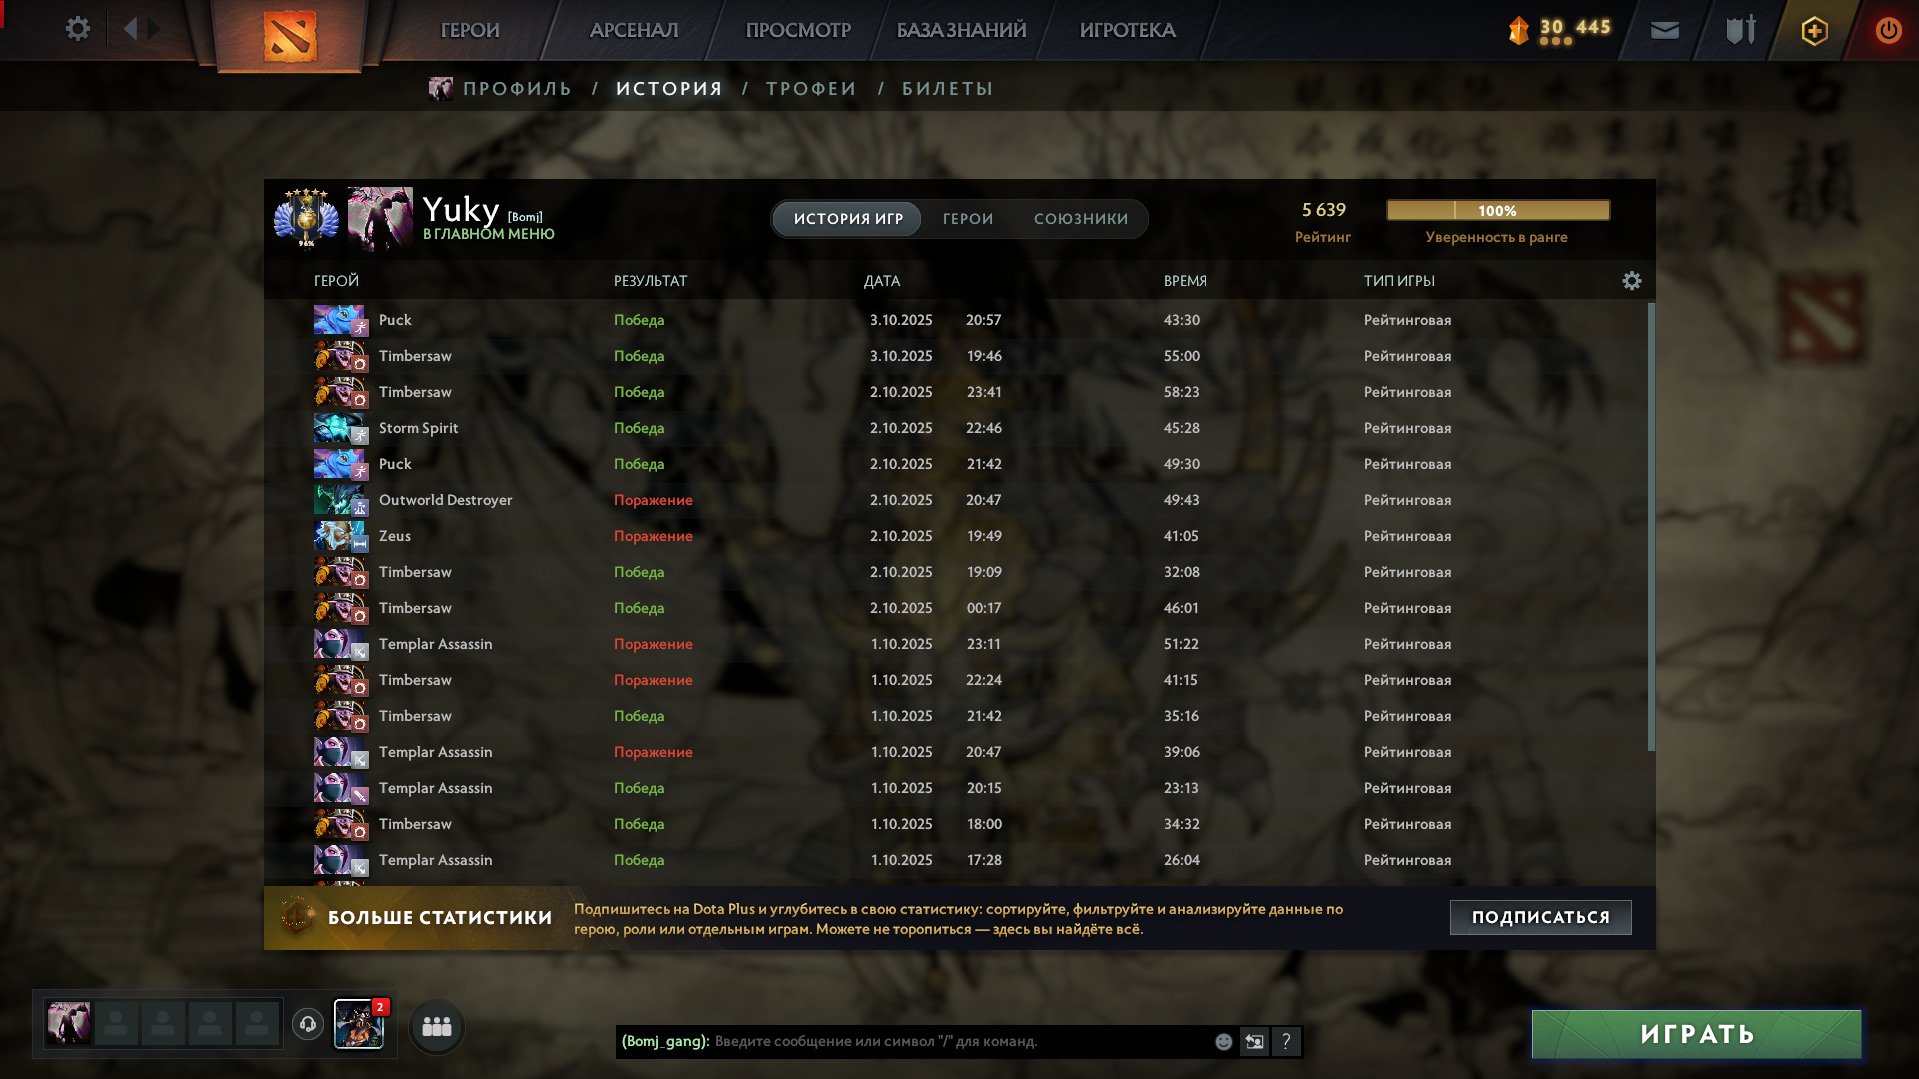The width and height of the screenshot is (1919, 1079).
Task: Open the Трофеи profile tab
Action: 810,89
